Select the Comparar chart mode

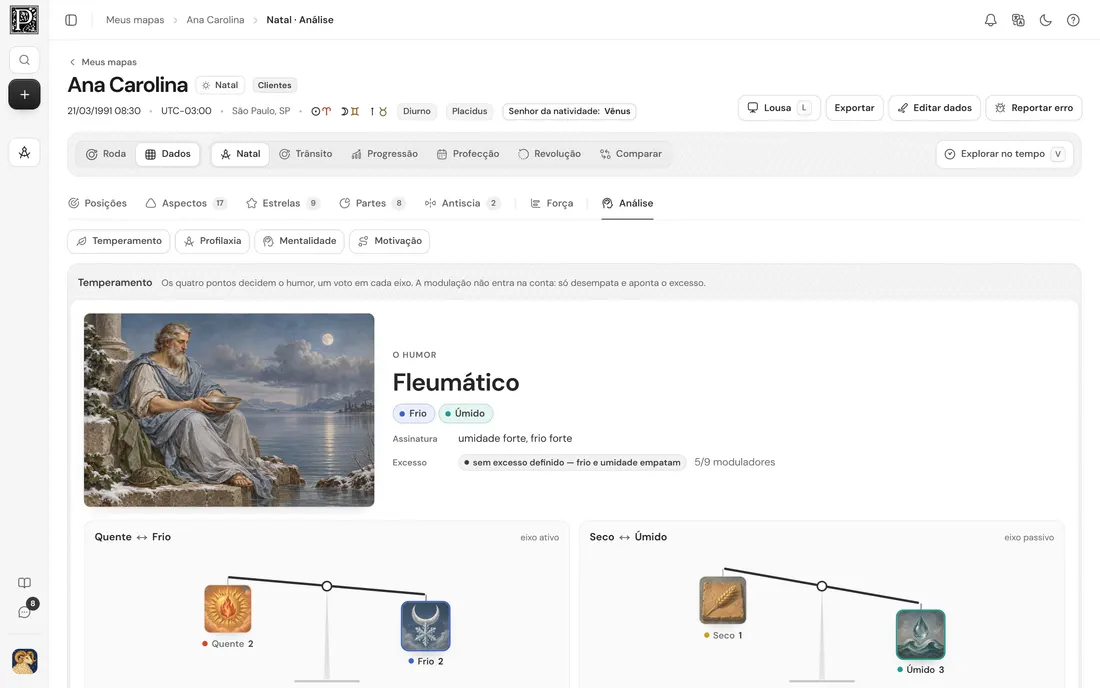(x=631, y=154)
